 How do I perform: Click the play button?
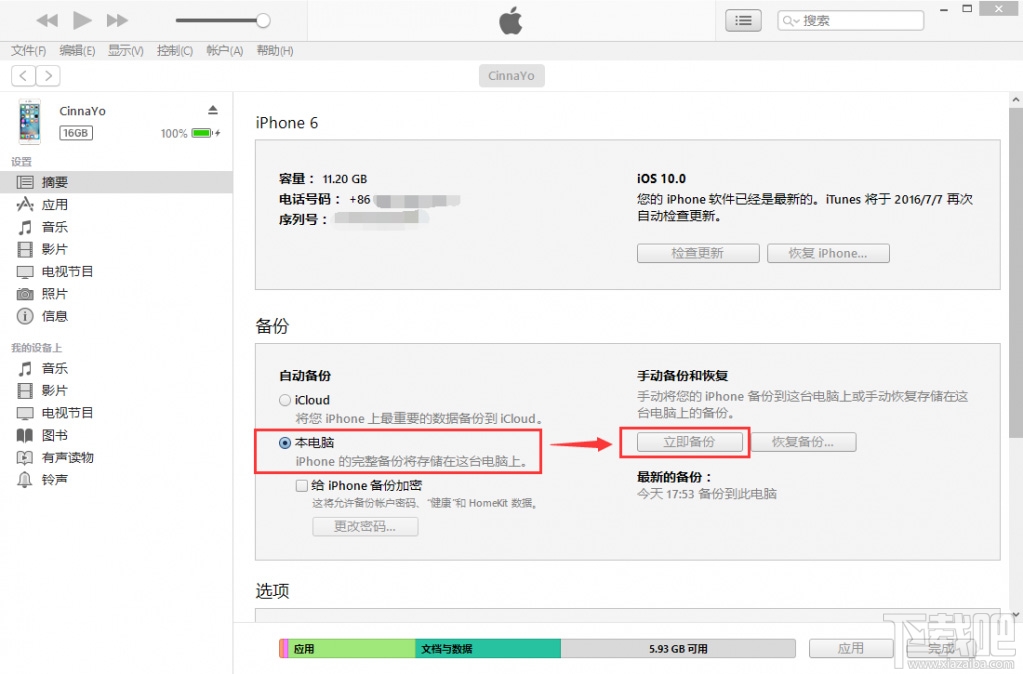pos(82,20)
